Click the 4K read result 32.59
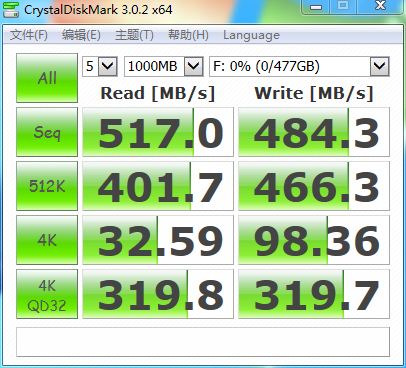The width and height of the screenshot is (406, 368). [x=158, y=240]
